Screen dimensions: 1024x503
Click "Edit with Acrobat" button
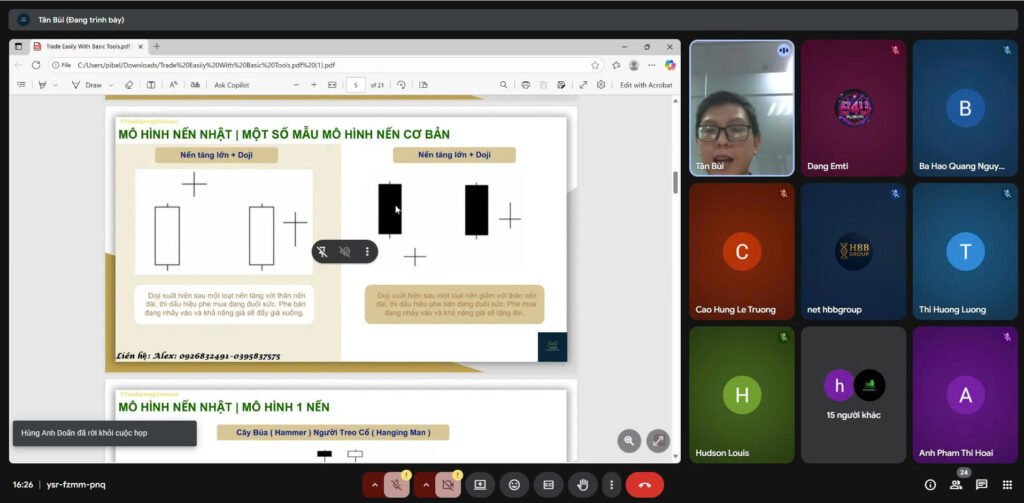[646, 85]
